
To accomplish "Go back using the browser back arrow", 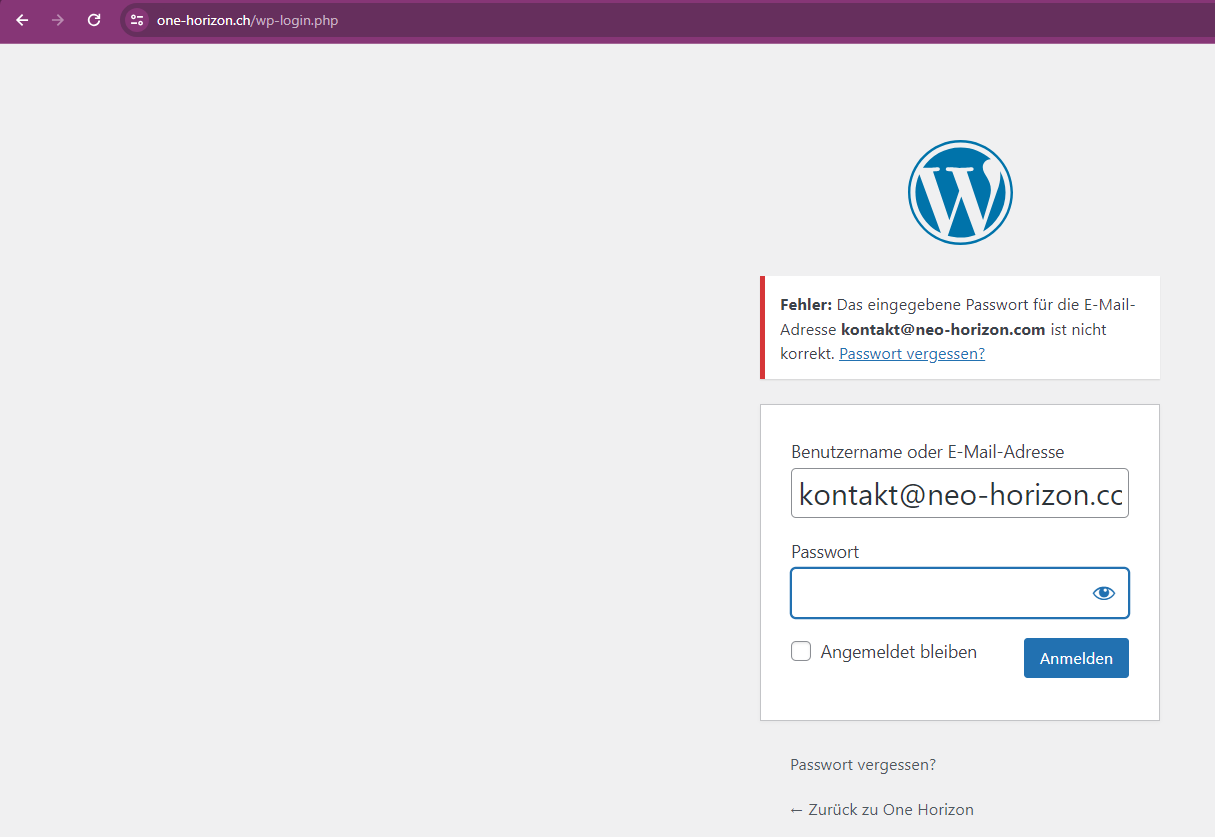I will [x=22, y=20].
